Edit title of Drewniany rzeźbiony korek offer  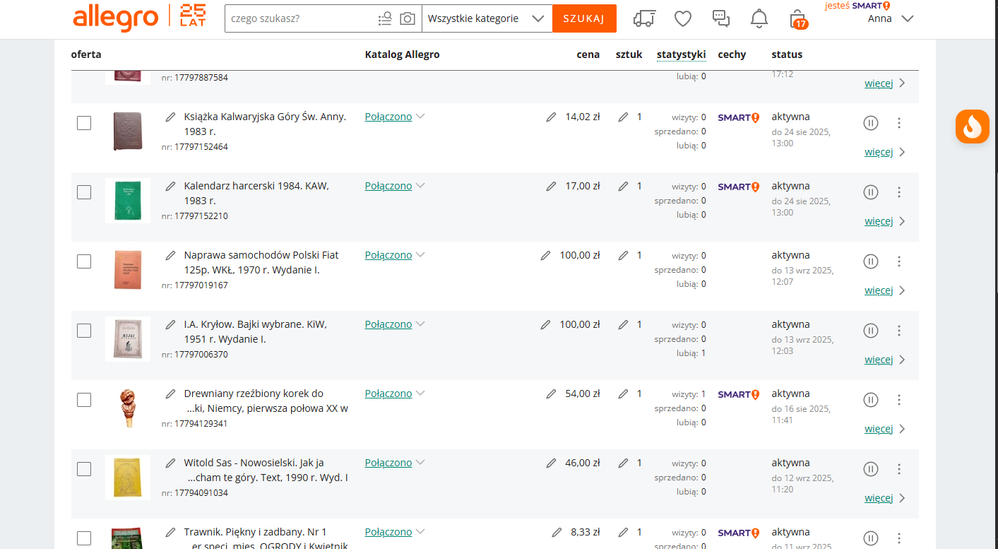tap(170, 394)
